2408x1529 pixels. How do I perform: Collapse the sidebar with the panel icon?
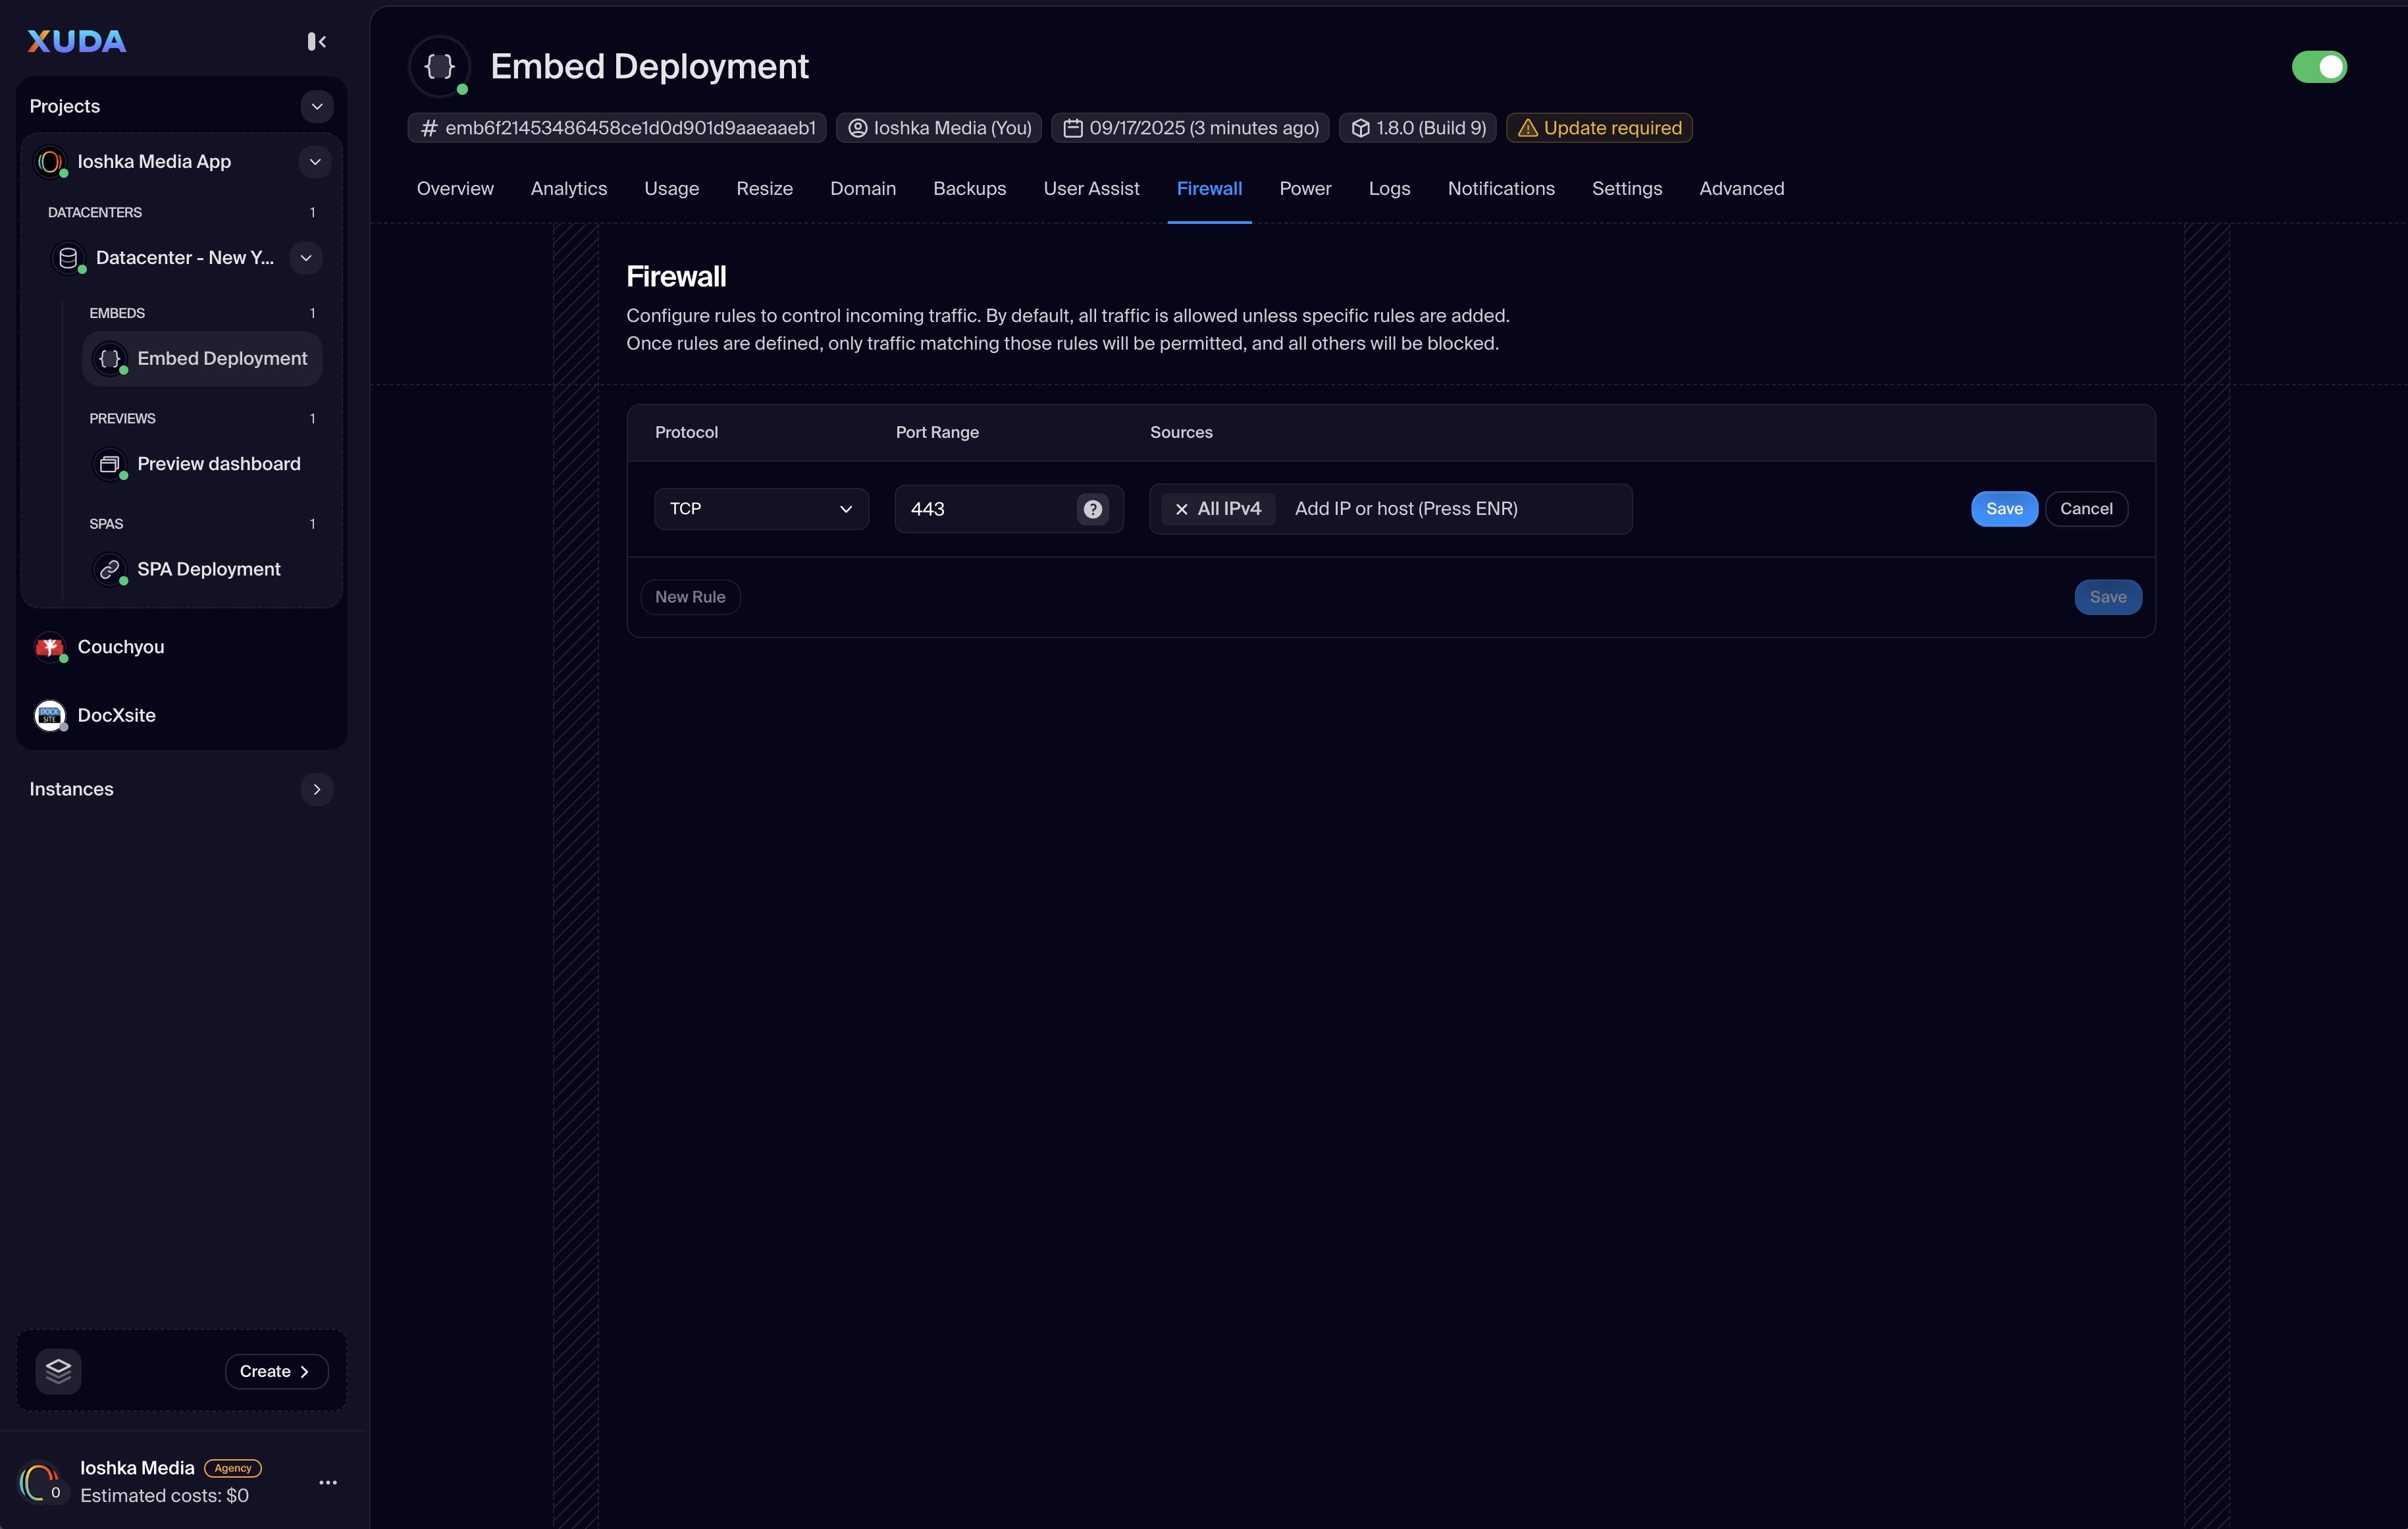pyautogui.click(x=316, y=41)
